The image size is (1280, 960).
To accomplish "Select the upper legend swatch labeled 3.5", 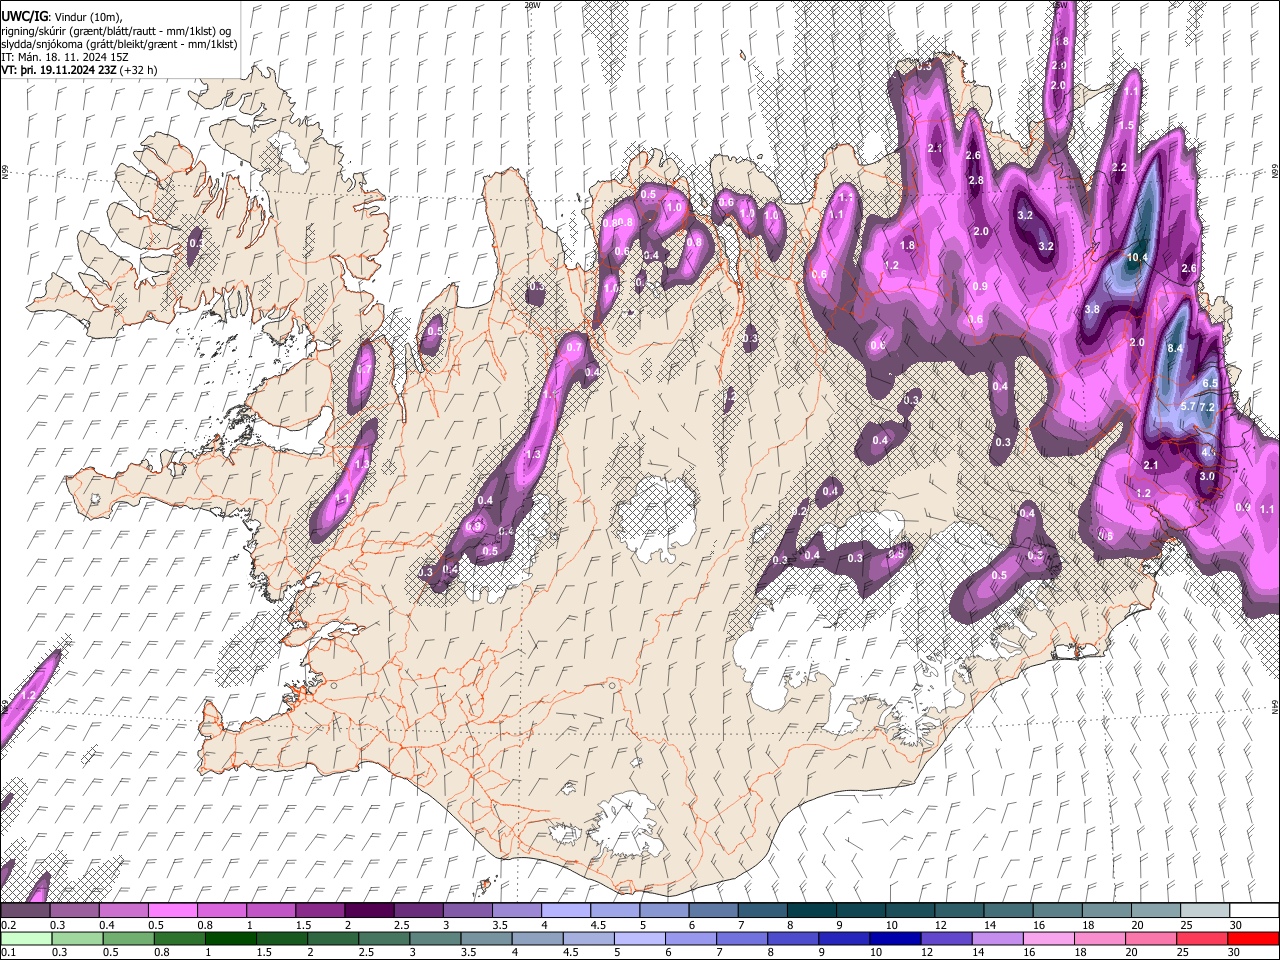I will 516,910.
